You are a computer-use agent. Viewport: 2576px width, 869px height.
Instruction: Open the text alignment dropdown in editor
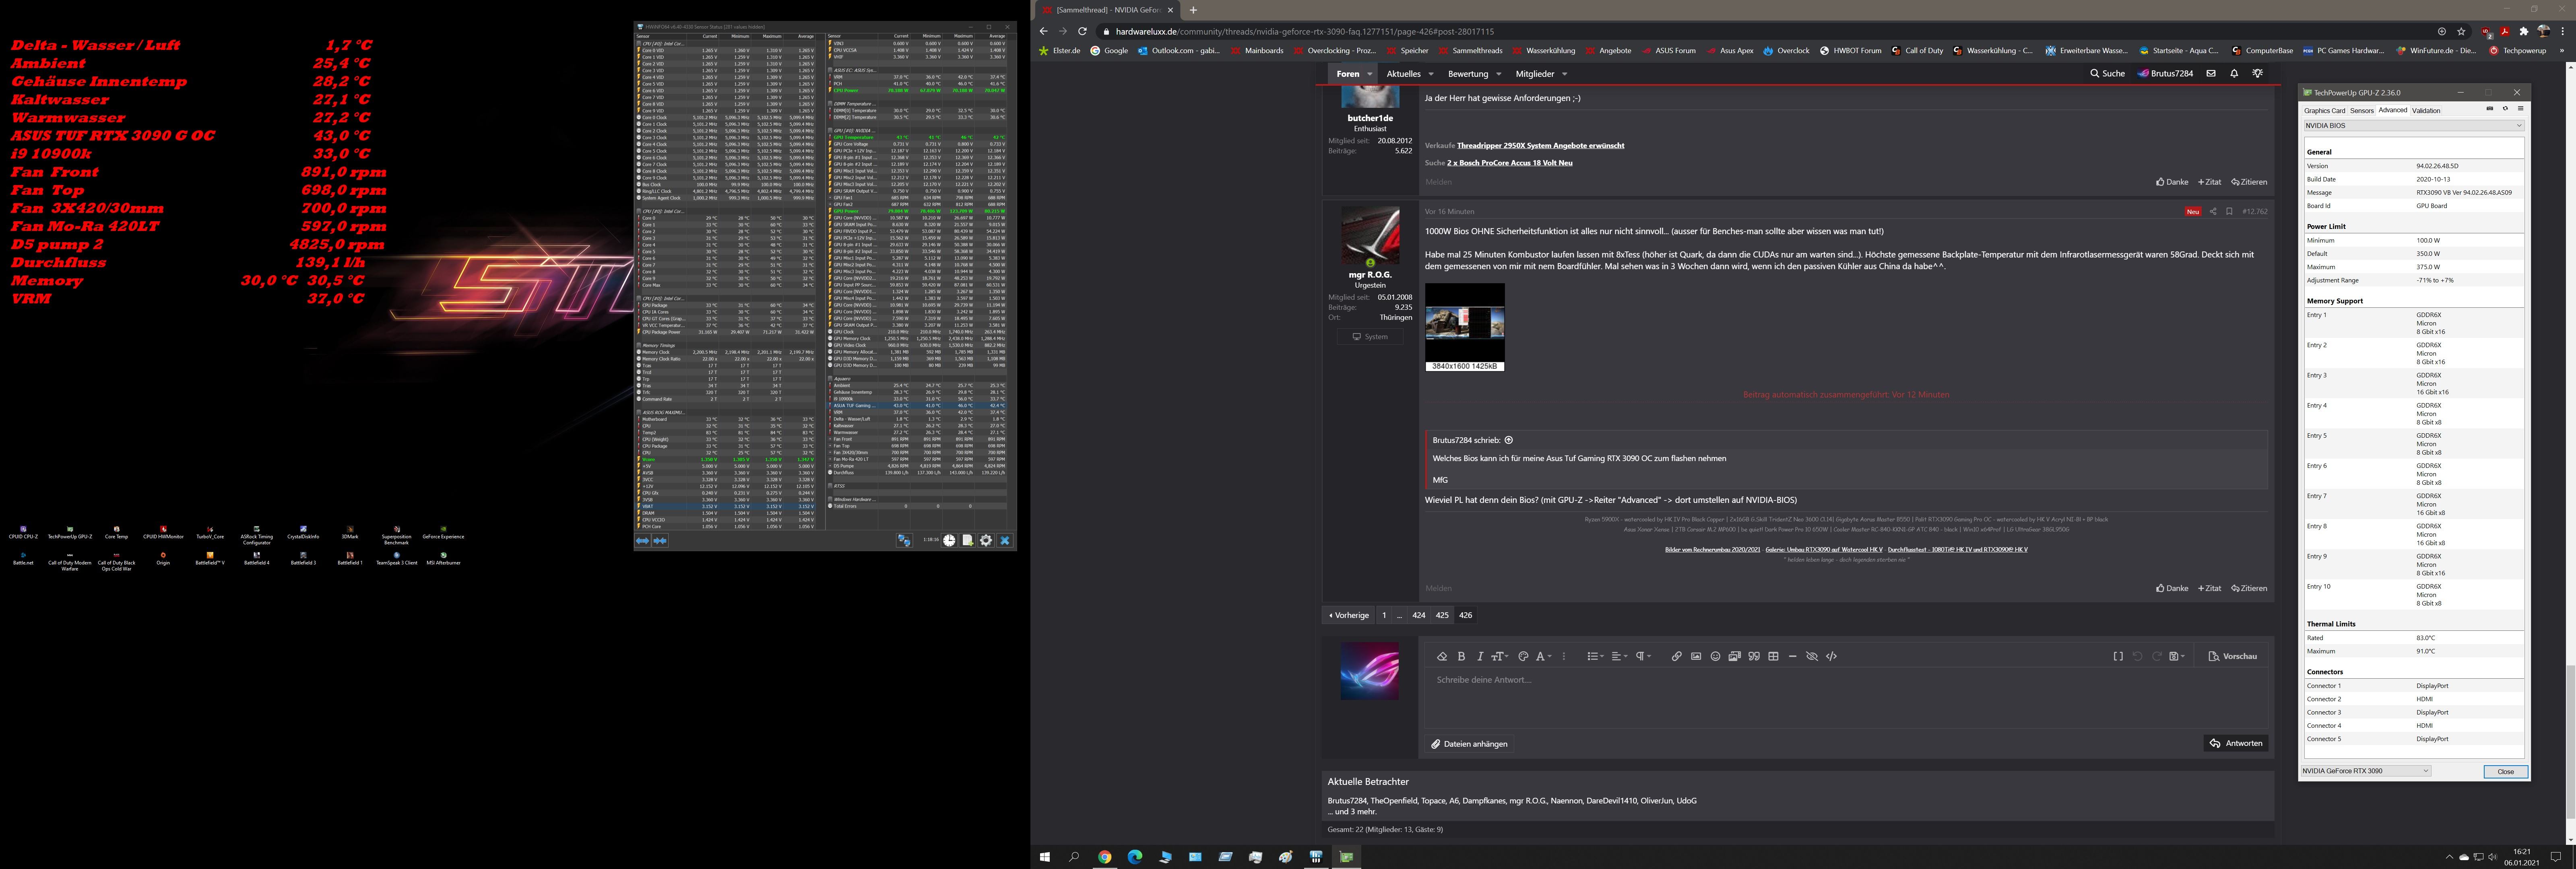click(x=1620, y=657)
